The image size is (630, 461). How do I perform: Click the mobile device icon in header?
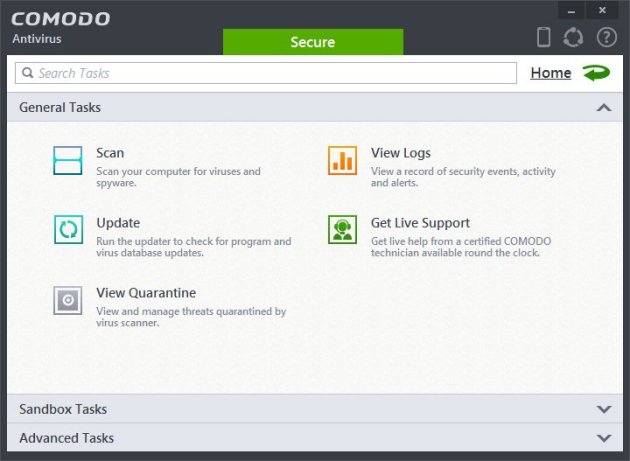click(544, 38)
